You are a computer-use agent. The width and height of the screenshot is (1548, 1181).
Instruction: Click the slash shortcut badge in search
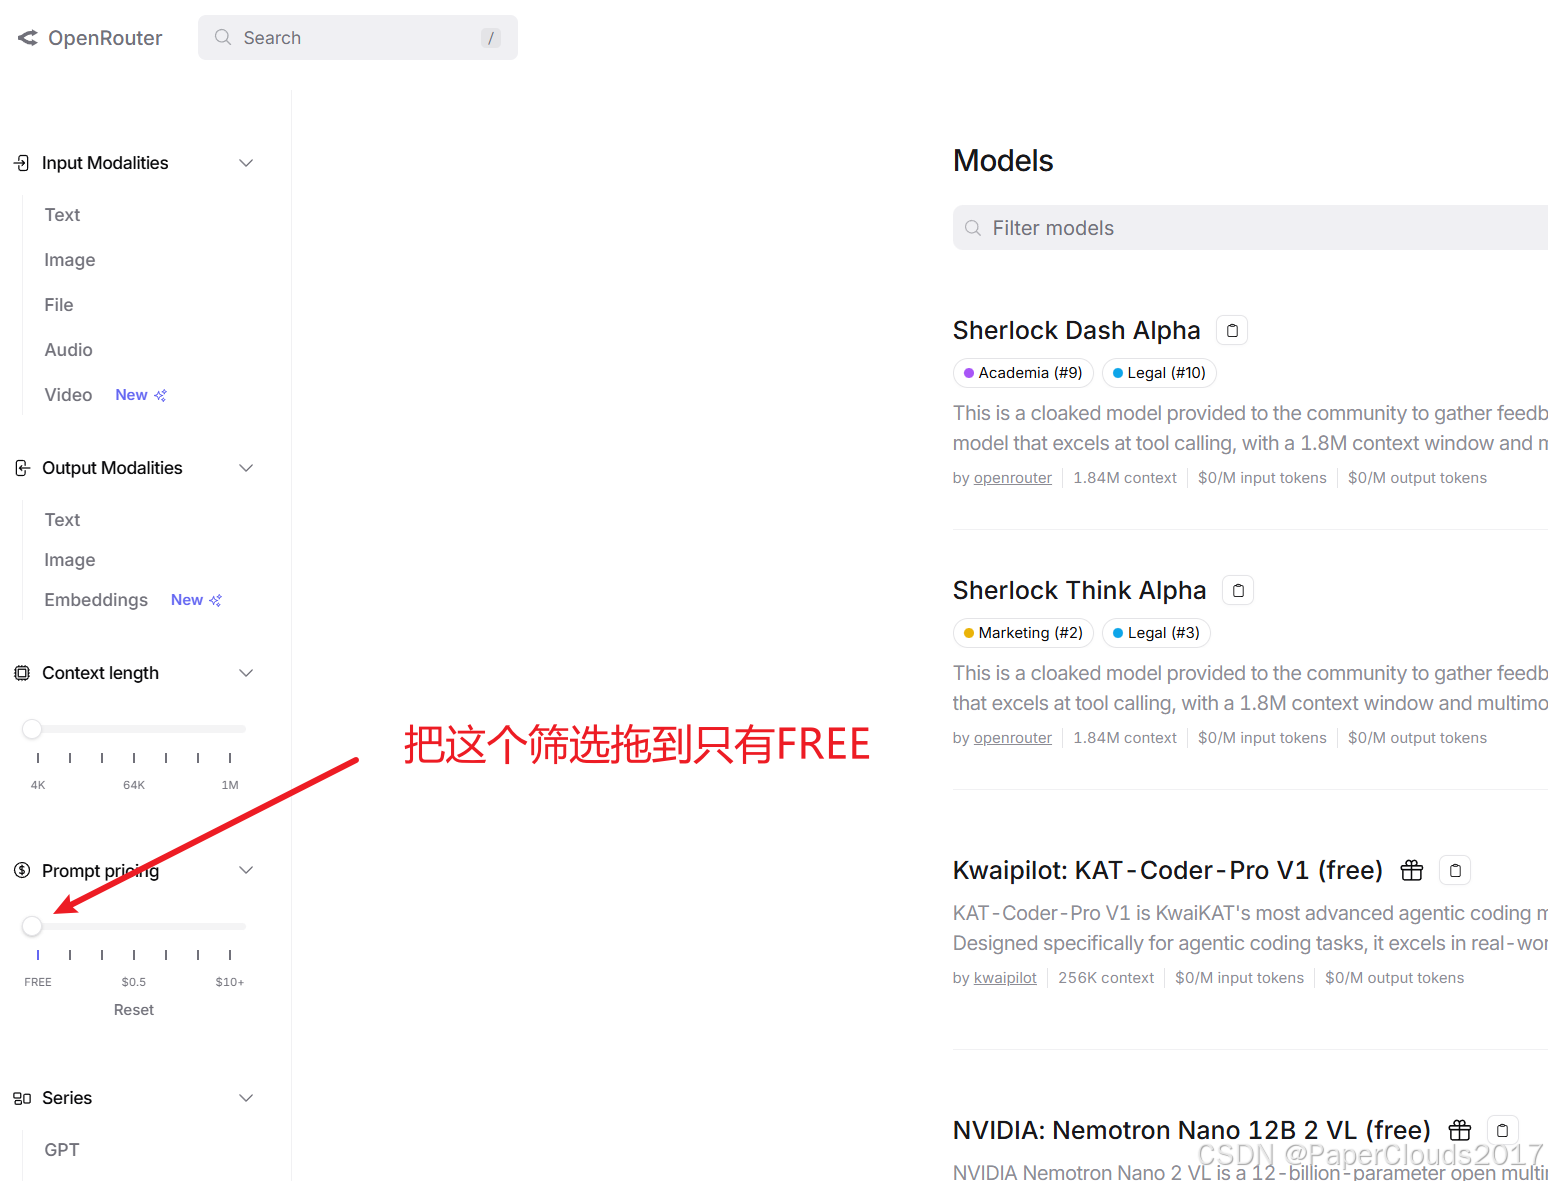[490, 38]
